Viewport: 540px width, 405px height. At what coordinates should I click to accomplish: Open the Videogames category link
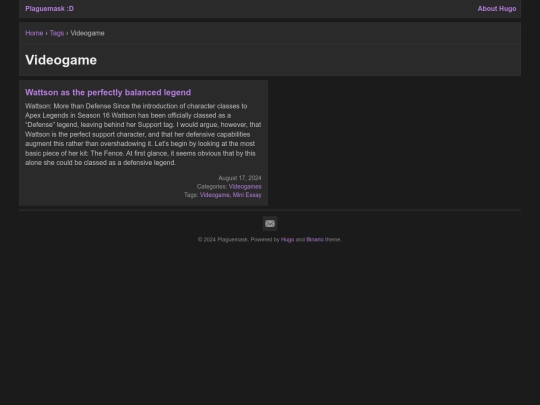[245, 186]
